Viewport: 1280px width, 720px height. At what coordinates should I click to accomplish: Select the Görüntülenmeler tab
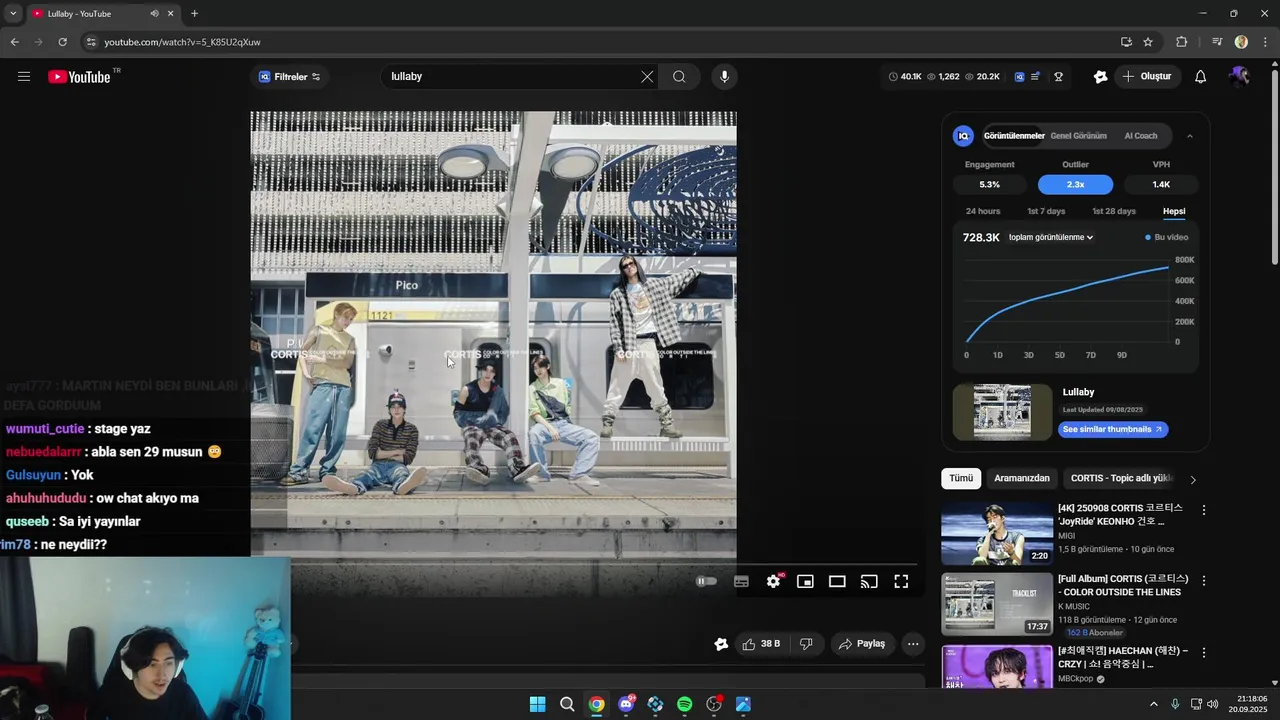[1013, 136]
